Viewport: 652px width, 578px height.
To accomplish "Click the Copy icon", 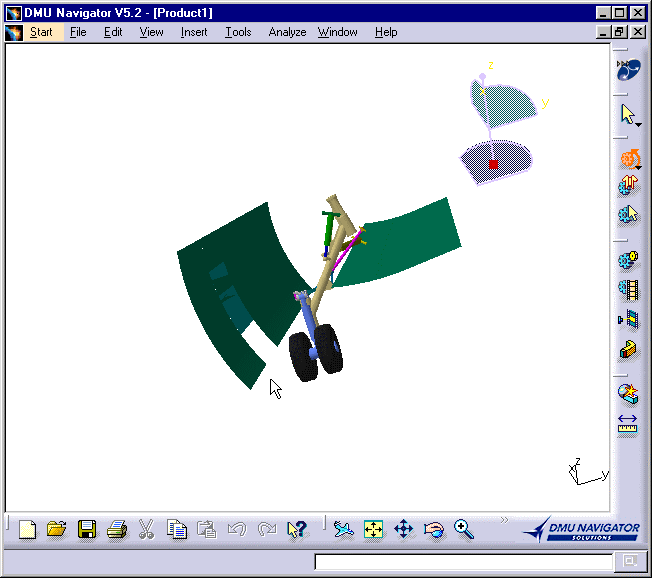I will pyautogui.click(x=177, y=529).
